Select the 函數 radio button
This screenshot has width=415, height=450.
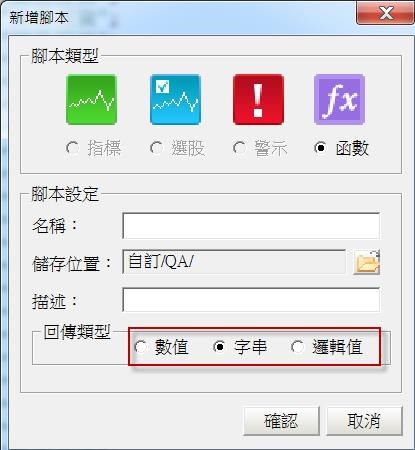[x=321, y=148]
